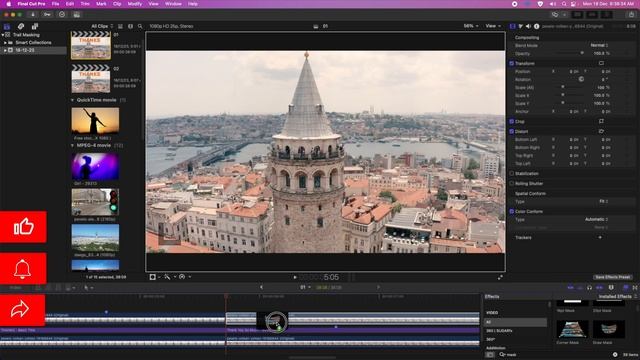Show Distort on-screen controls icon
The height and width of the screenshot is (360, 640).
[x=601, y=131]
